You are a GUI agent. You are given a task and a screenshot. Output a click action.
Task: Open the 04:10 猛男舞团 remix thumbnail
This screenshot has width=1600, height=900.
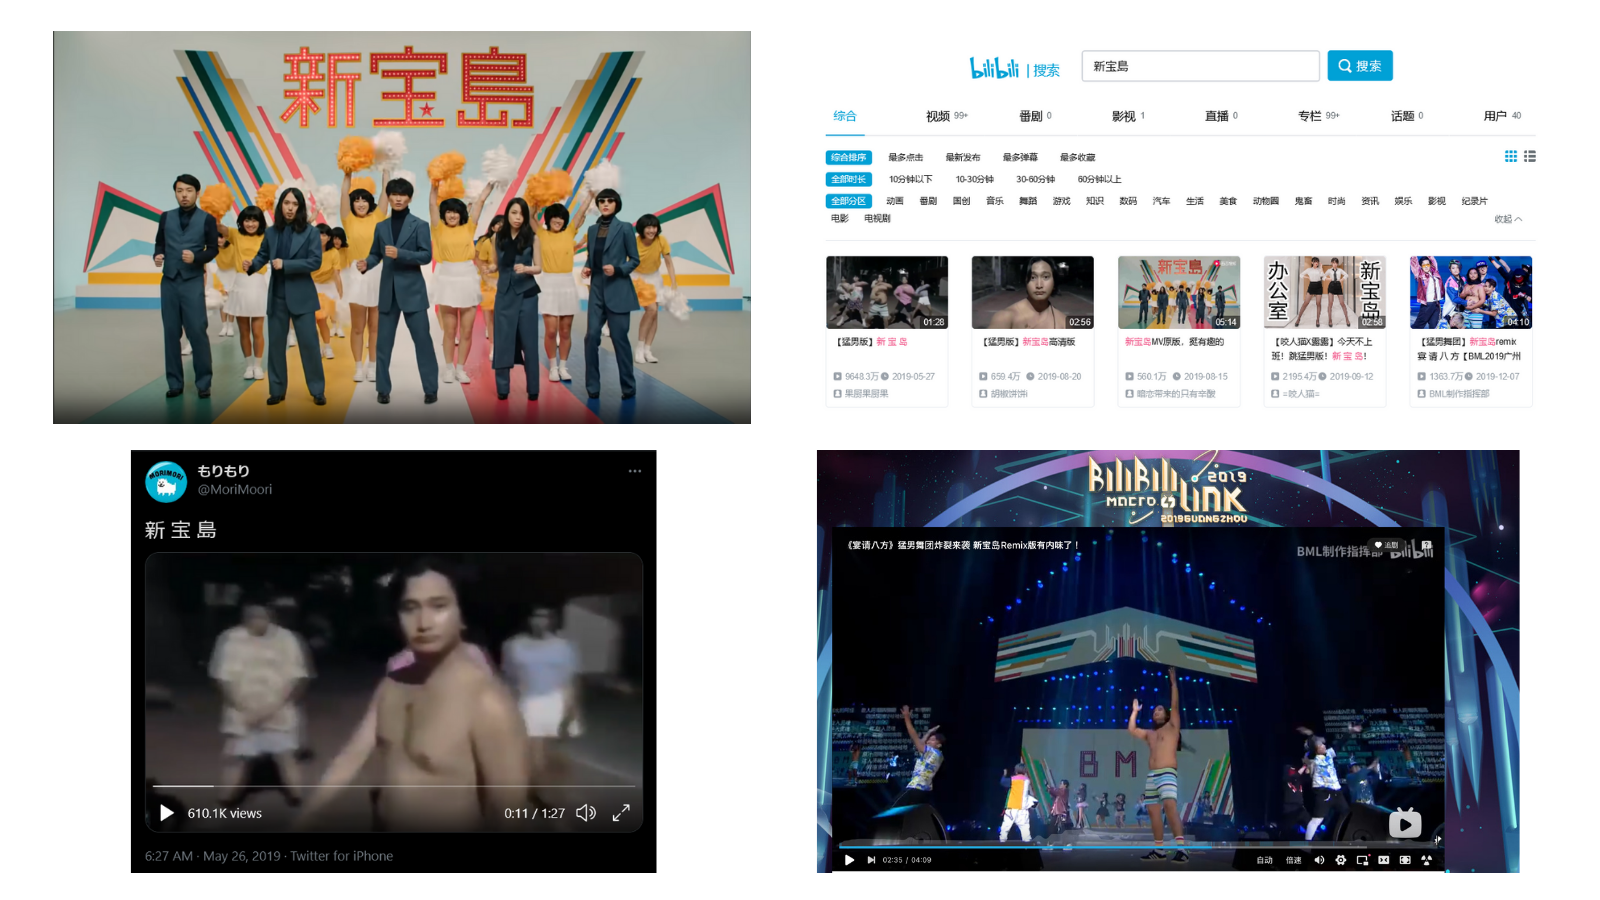click(1471, 292)
